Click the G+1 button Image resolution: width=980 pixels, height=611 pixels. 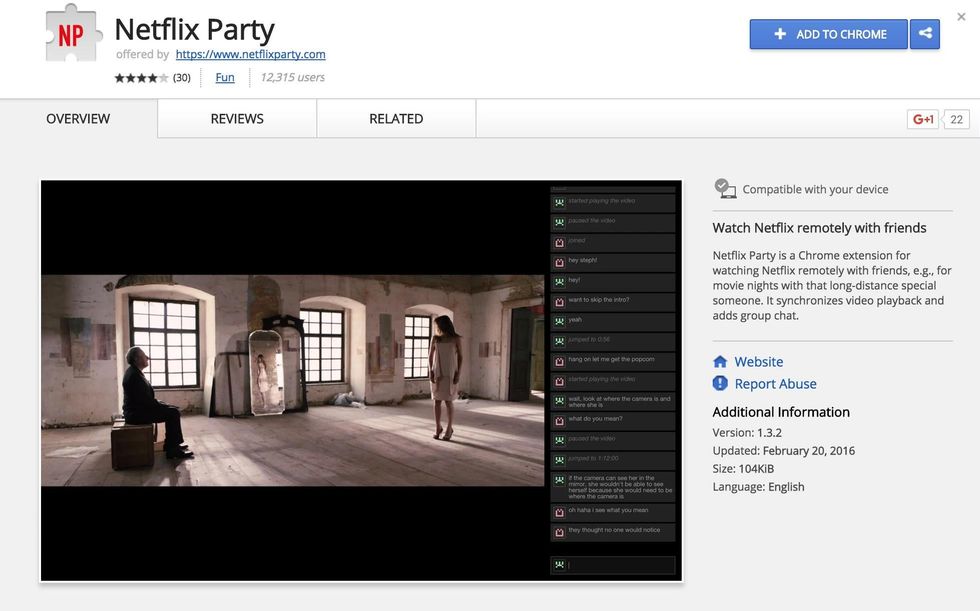(922, 119)
